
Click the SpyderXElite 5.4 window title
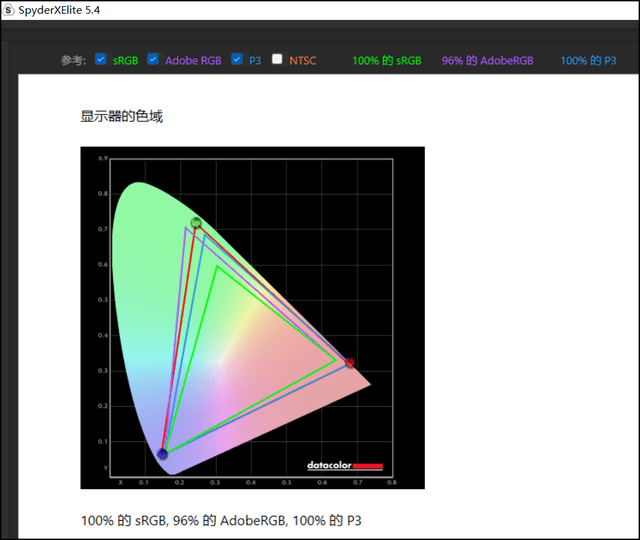[60, 9]
